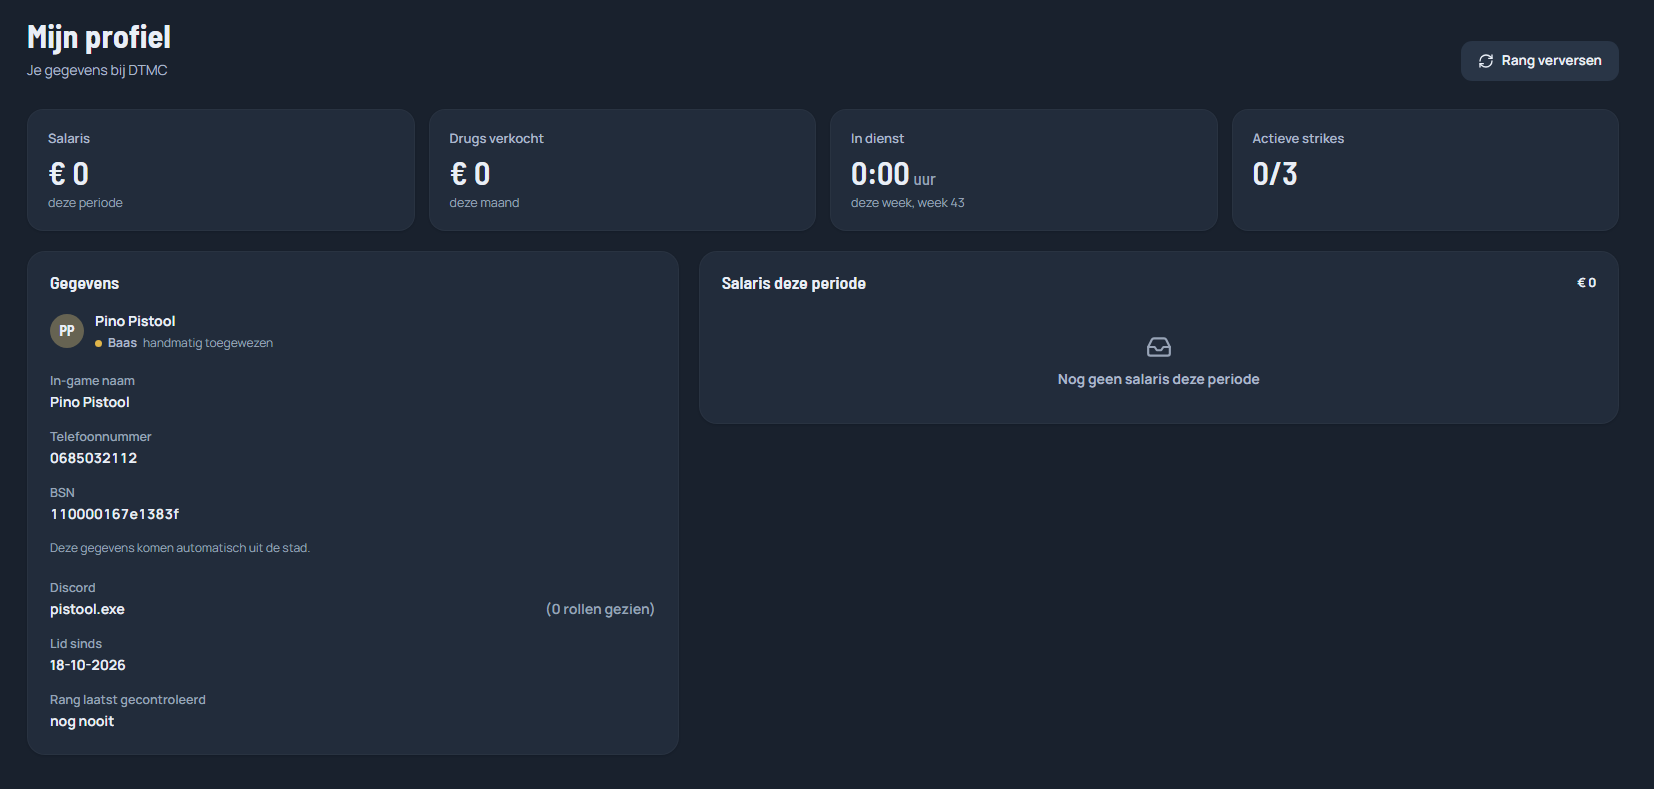Click the subtitle 'Je gegevens bij DTMC'

(x=97, y=70)
